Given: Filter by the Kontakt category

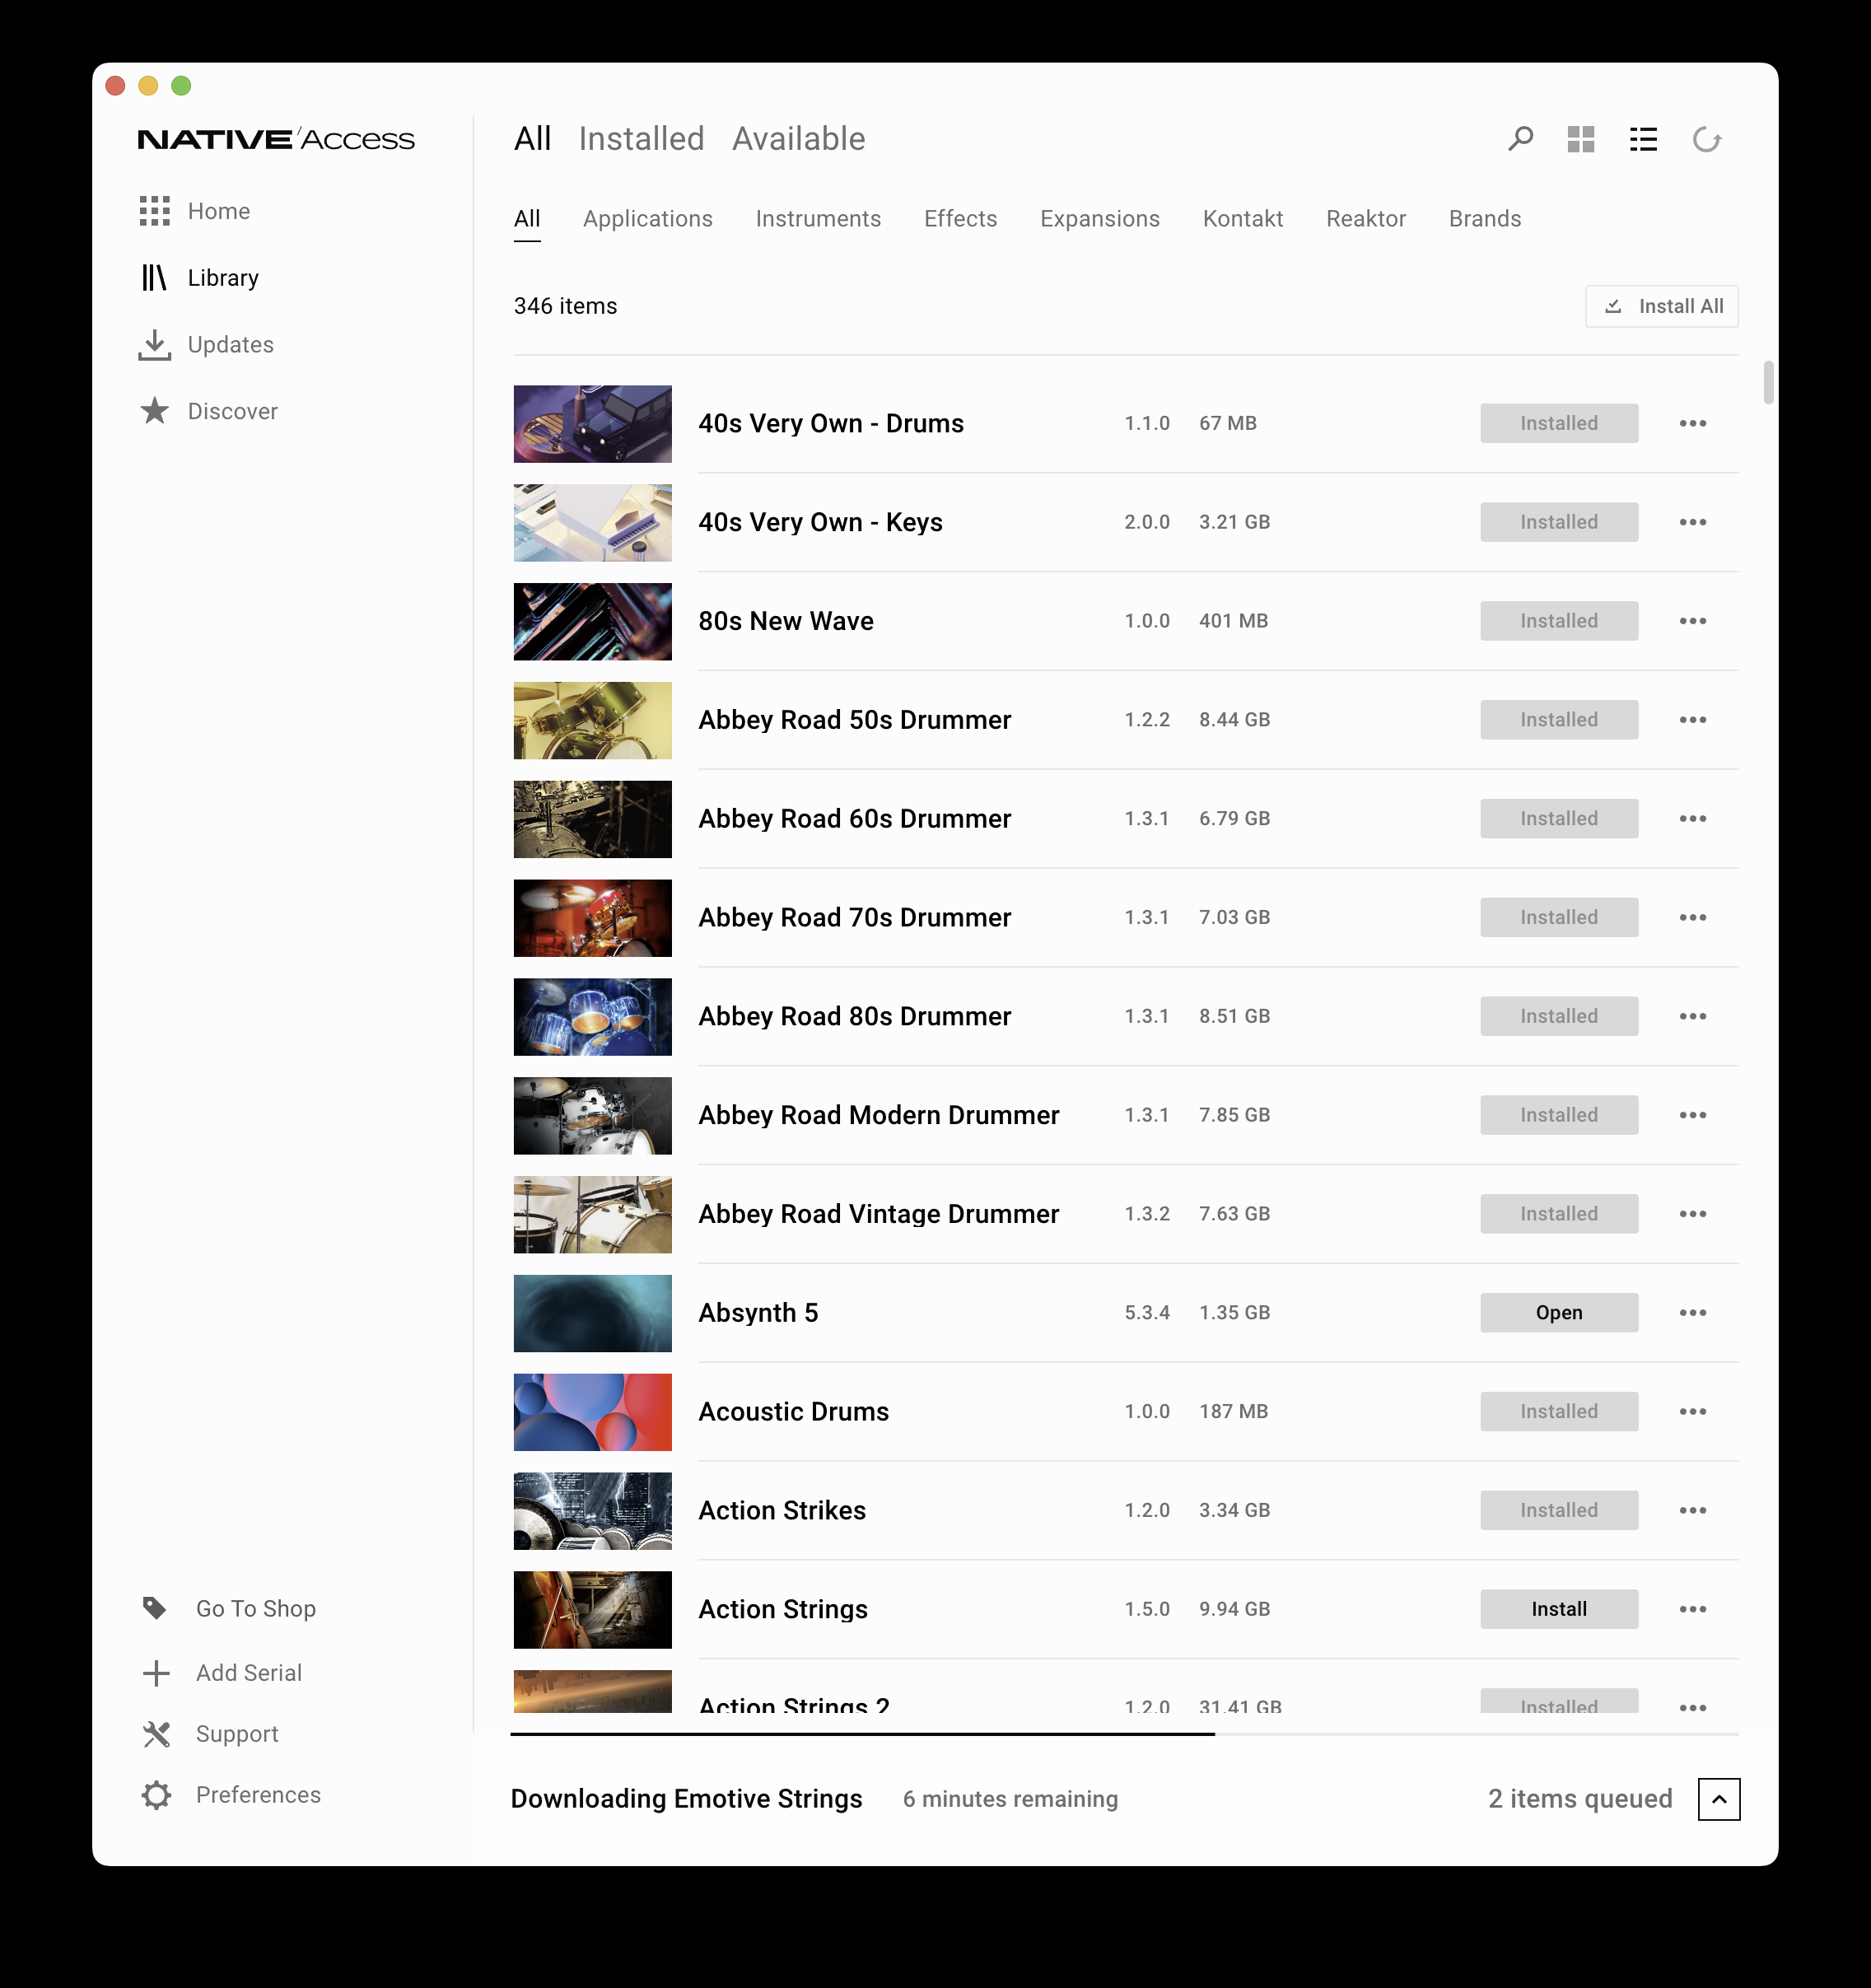Looking at the screenshot, I should pyautogui.click(x=1242, y=219).
